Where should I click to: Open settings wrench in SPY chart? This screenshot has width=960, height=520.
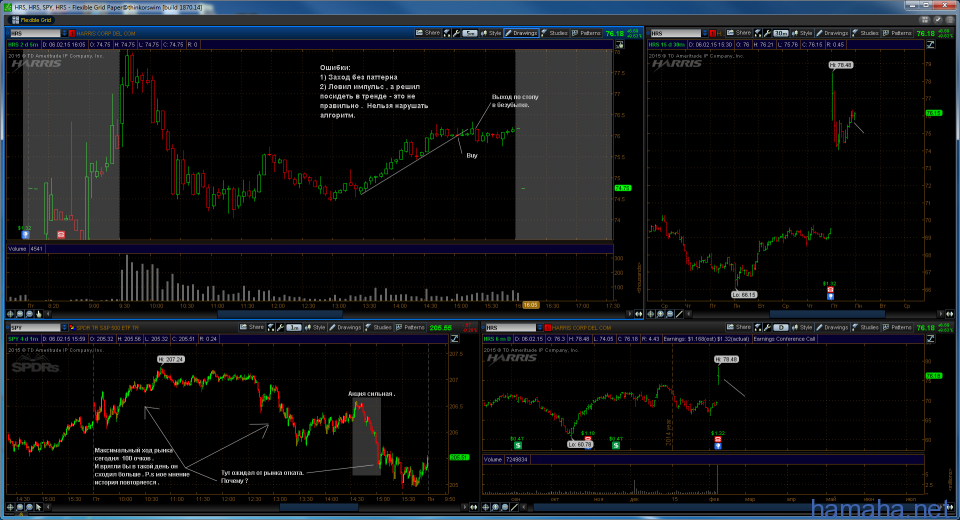point(280,328)
